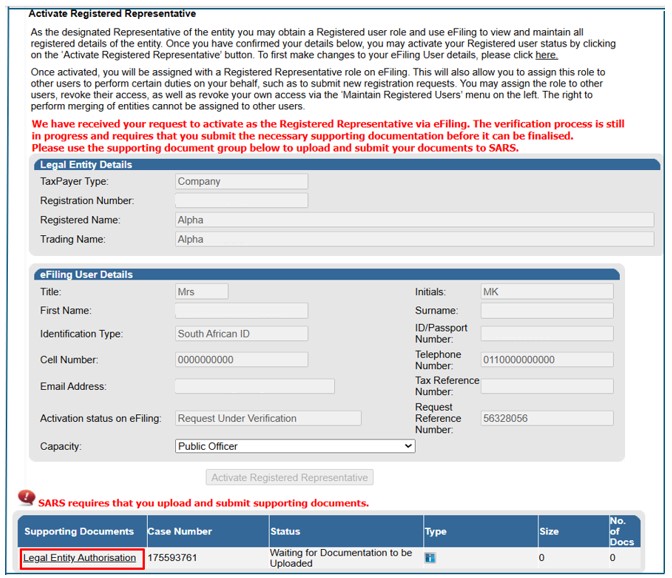Click the Tax Reference Number field

pyautogui.click(x=547, y=386)
